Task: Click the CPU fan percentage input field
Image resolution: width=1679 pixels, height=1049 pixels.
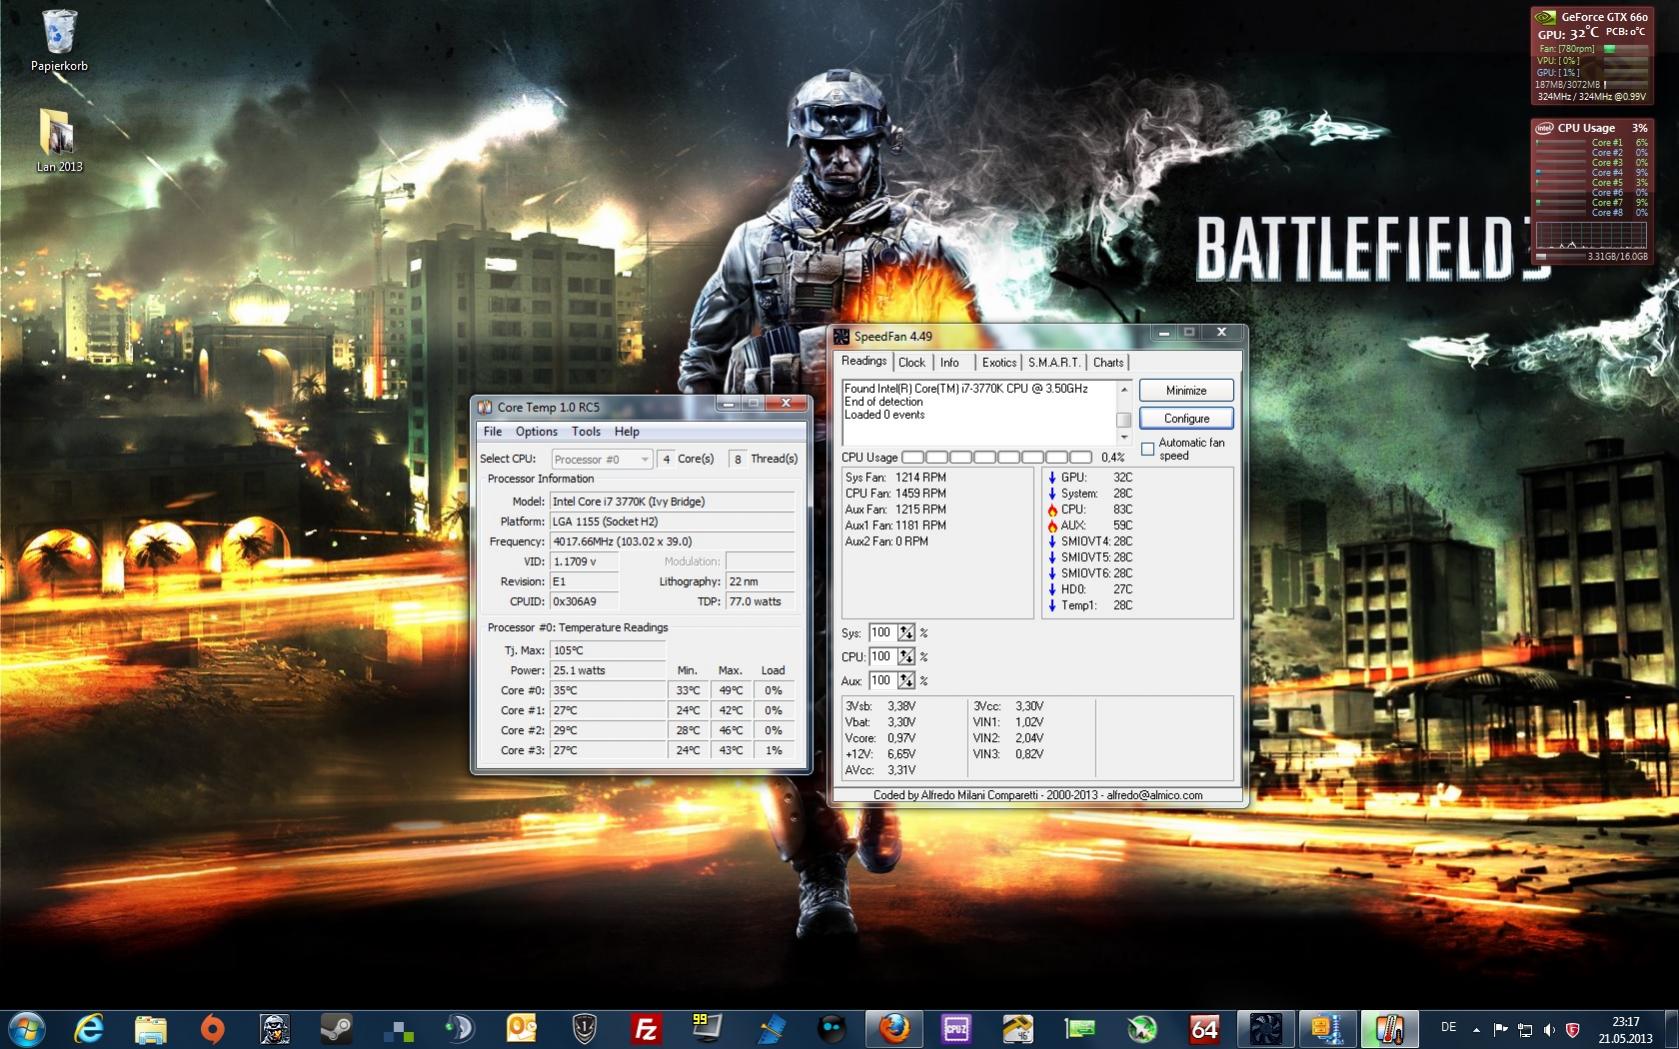Action: 882,657
